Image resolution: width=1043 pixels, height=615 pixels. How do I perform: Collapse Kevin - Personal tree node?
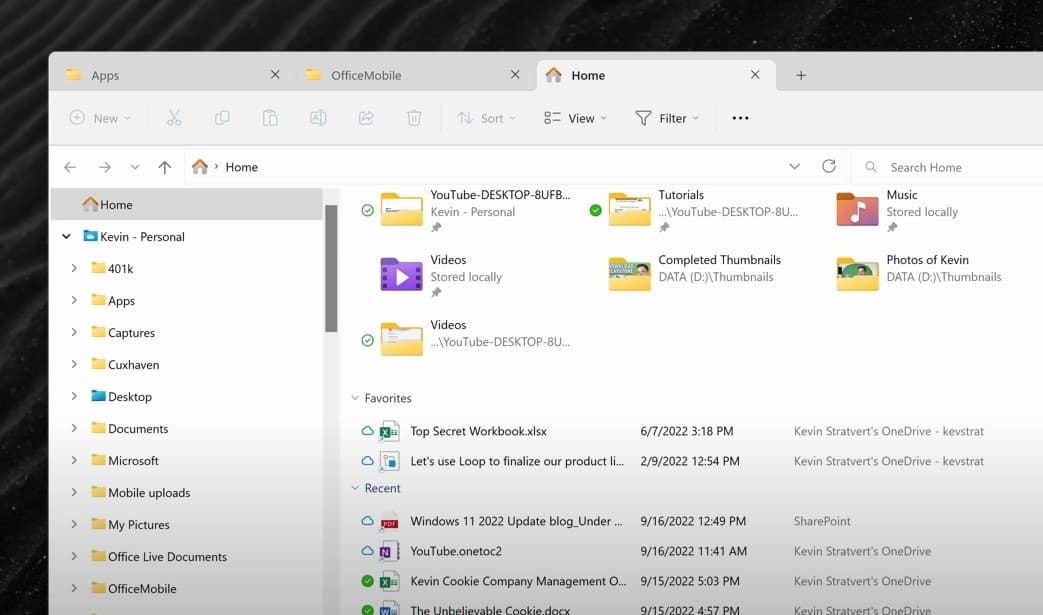tap(67, 237)
